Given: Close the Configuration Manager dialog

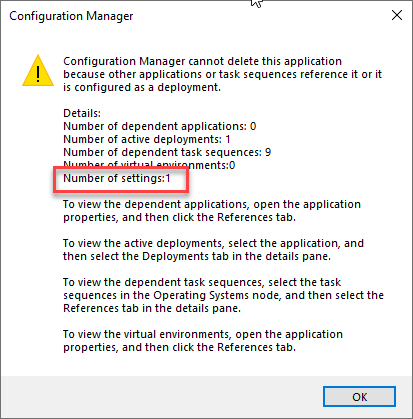Looking at the screenshot, I should coord(397,15).
